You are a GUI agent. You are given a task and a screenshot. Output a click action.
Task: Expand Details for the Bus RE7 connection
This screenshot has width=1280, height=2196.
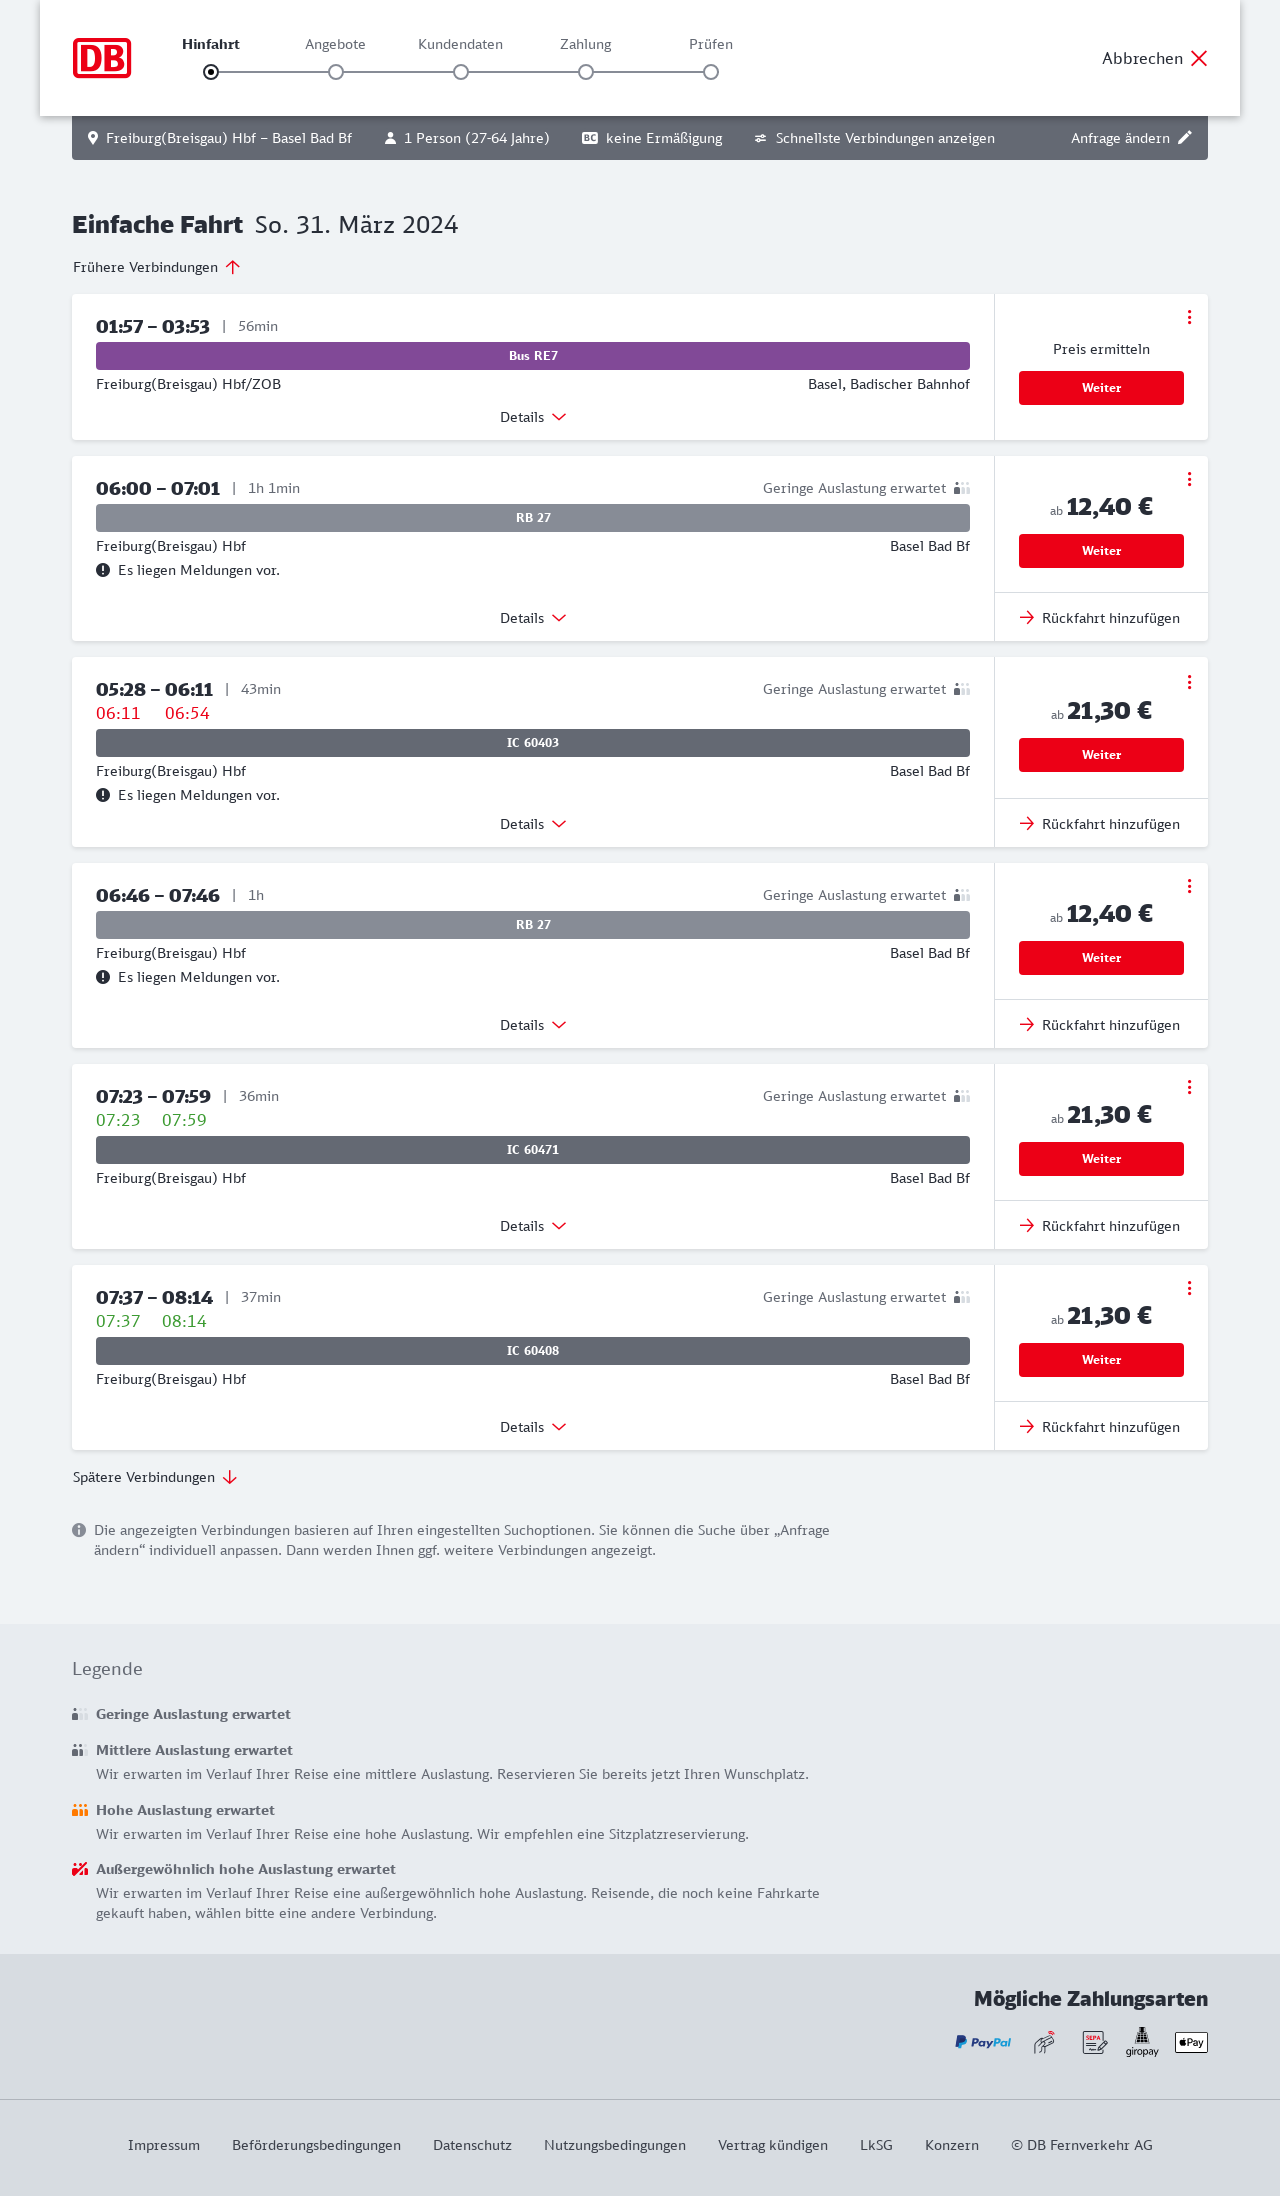point(532,417)
